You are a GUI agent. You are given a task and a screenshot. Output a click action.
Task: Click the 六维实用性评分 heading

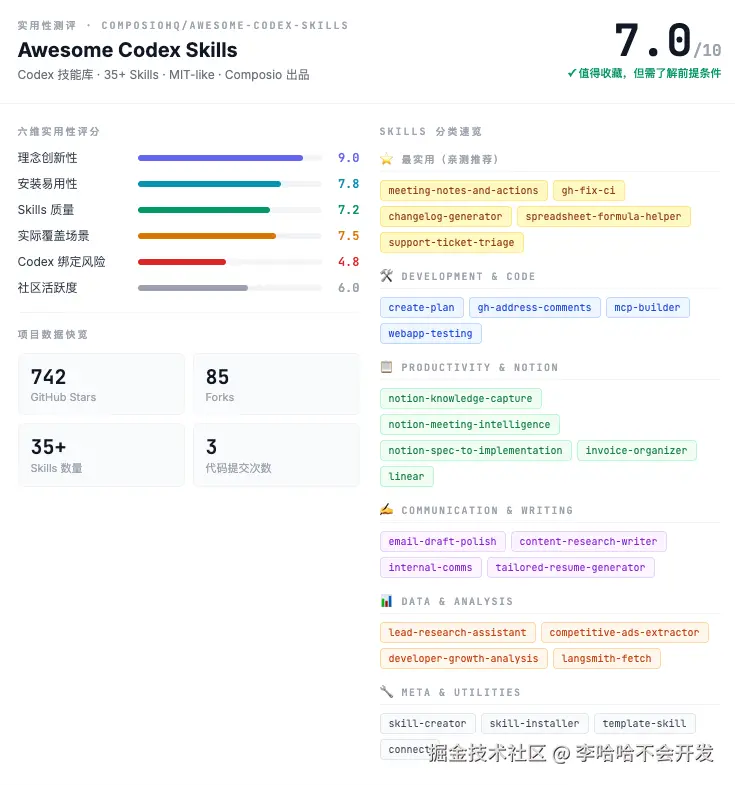[59, 131]
